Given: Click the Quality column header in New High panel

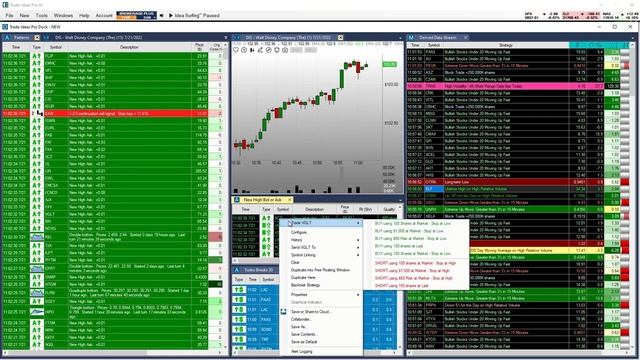Looking at the screenshot, I should (389, 209).
